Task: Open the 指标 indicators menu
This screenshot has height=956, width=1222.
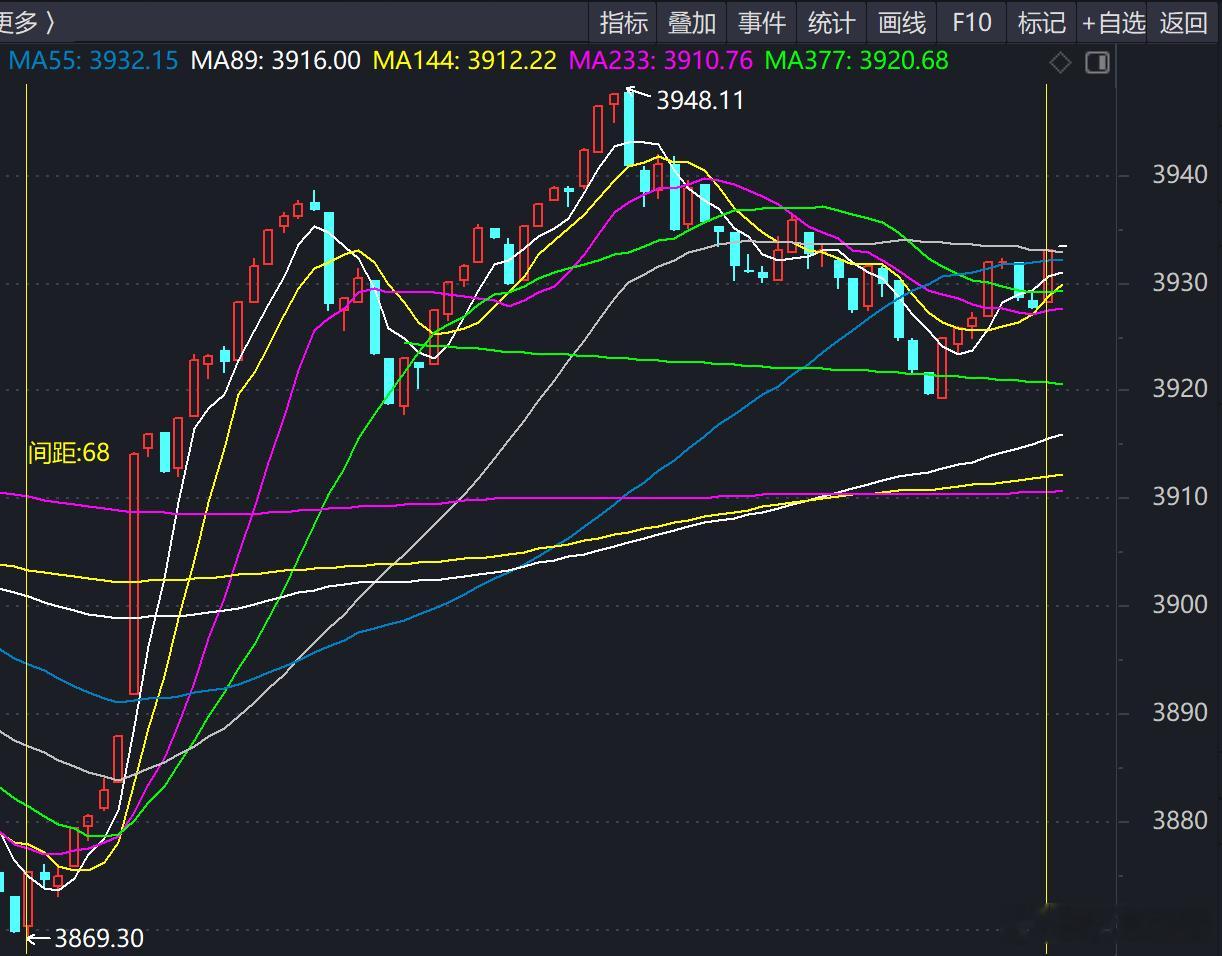Action: 624,22
